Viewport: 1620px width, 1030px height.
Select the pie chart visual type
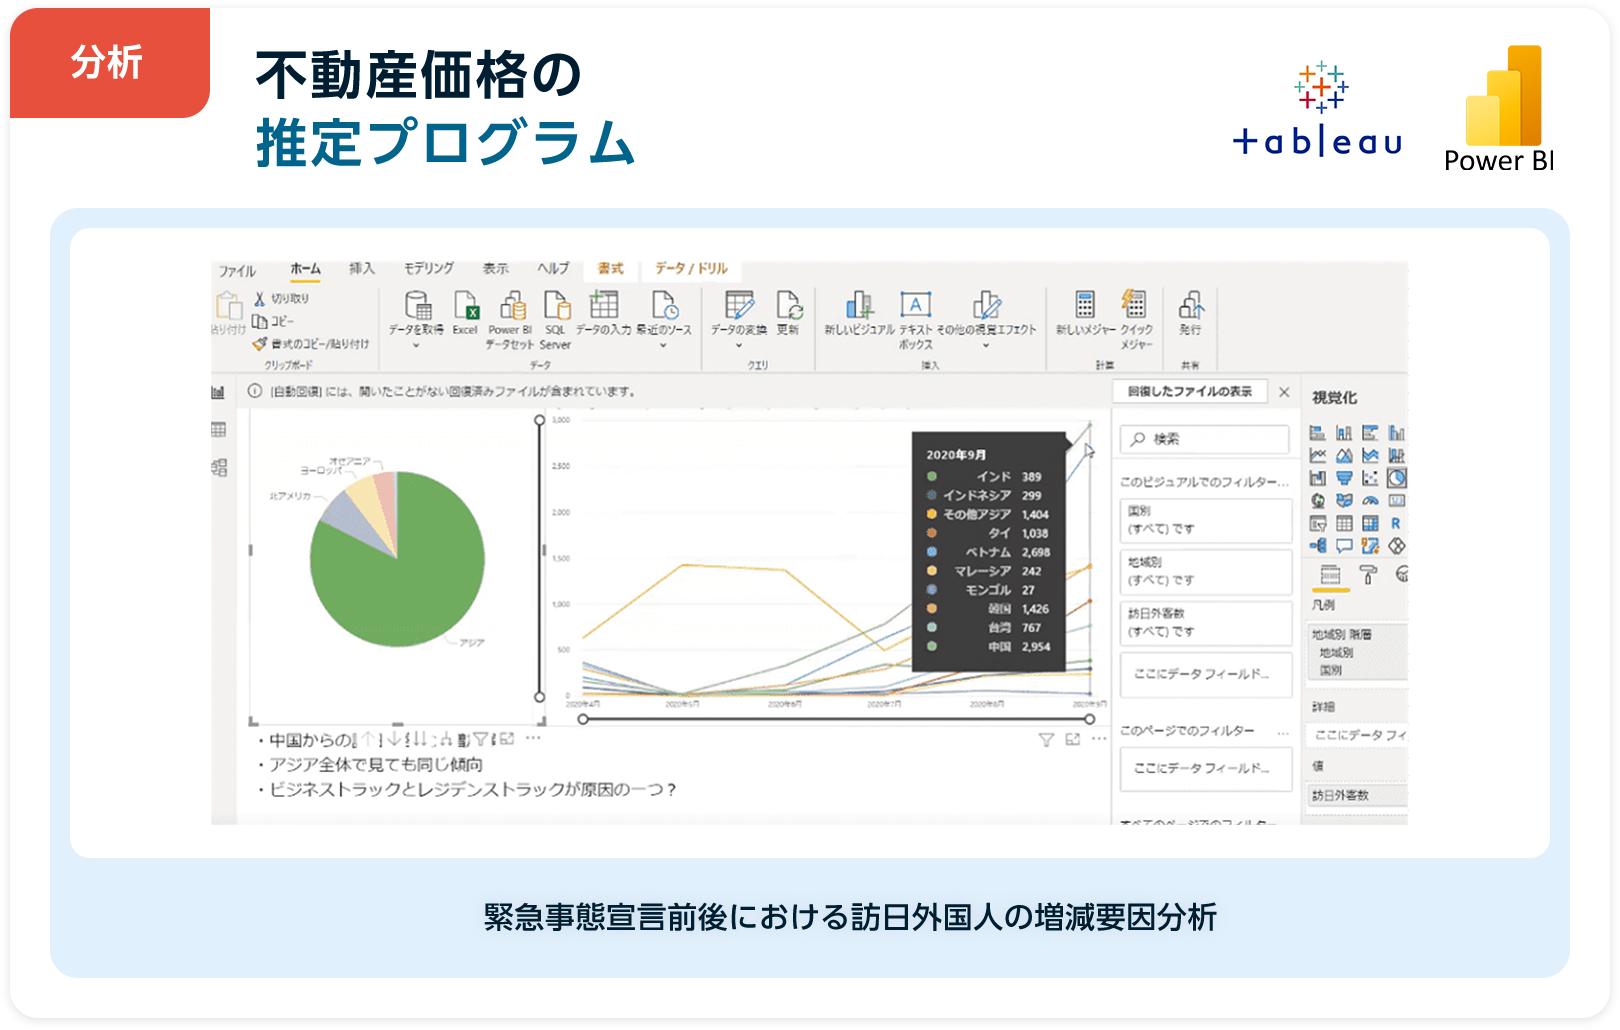(x=1397, y=478)
